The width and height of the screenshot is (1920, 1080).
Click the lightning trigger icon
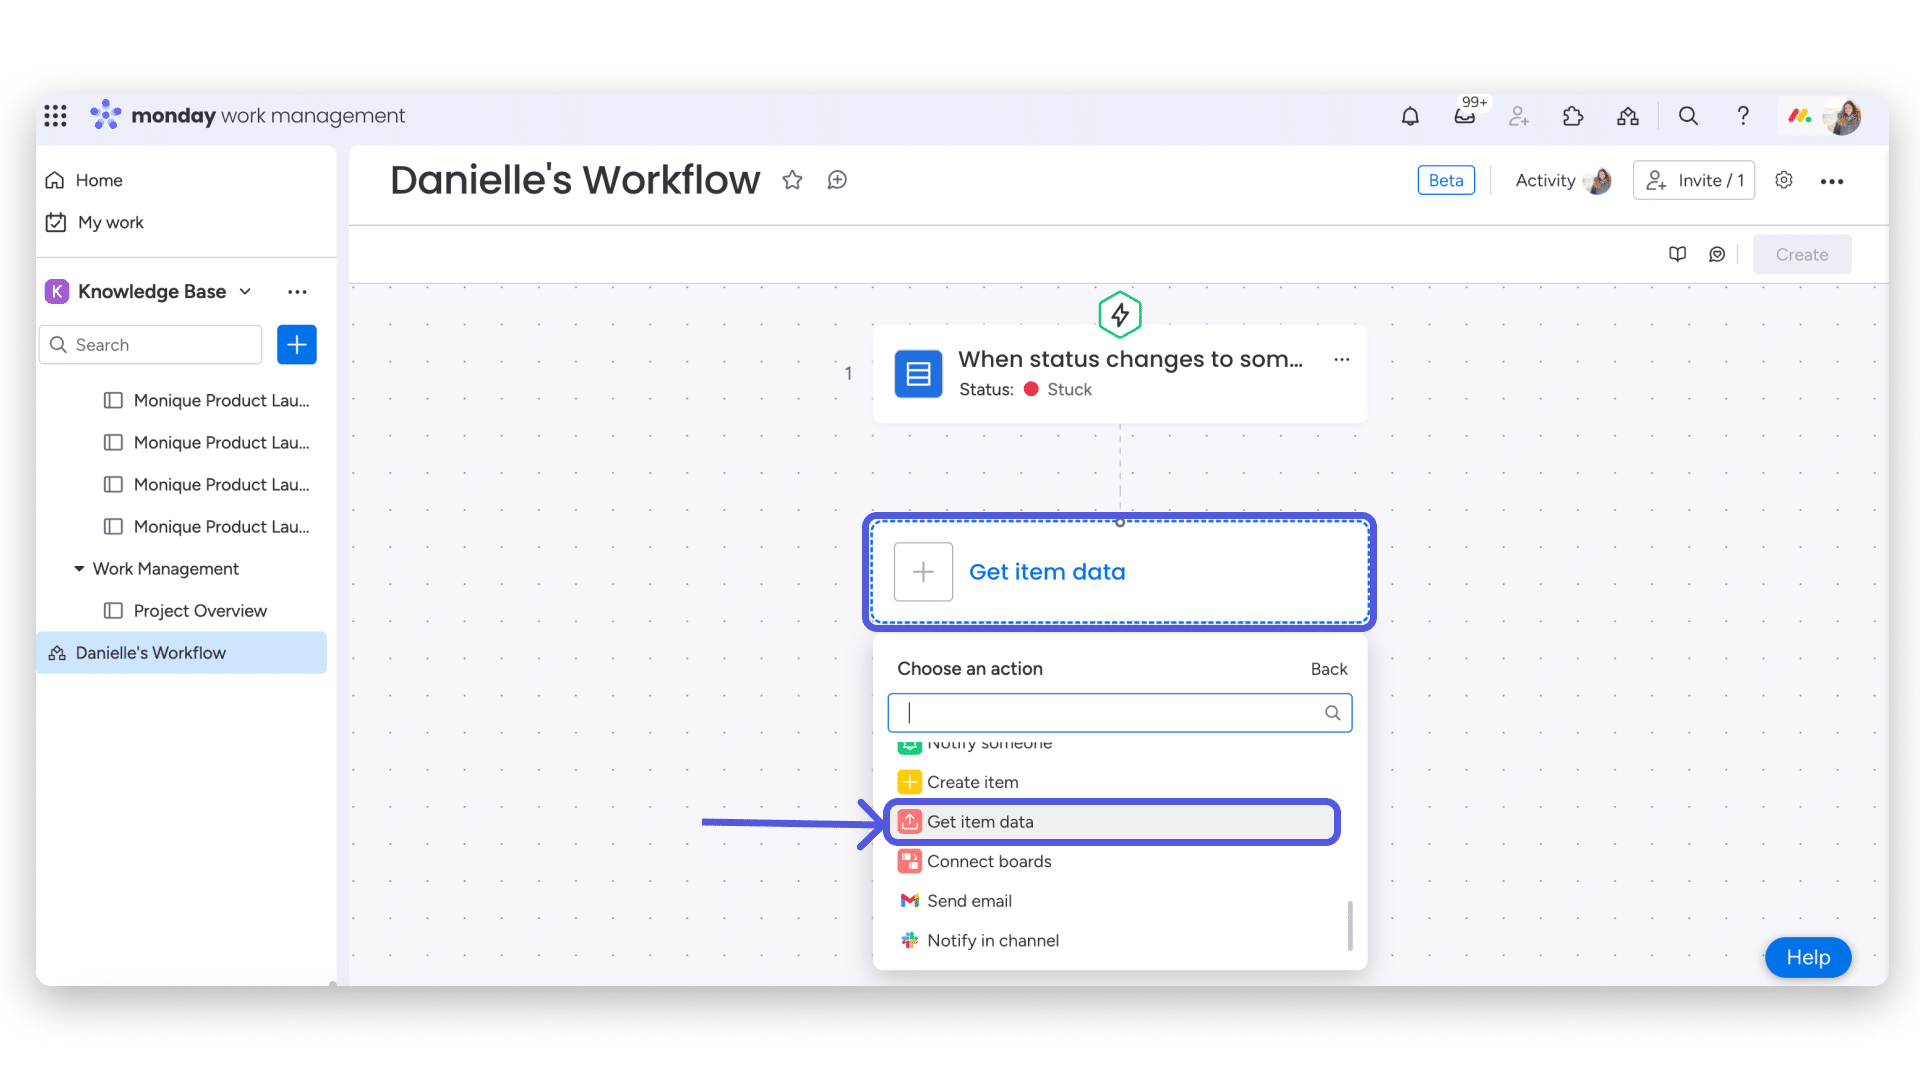tap(1120, 315)
